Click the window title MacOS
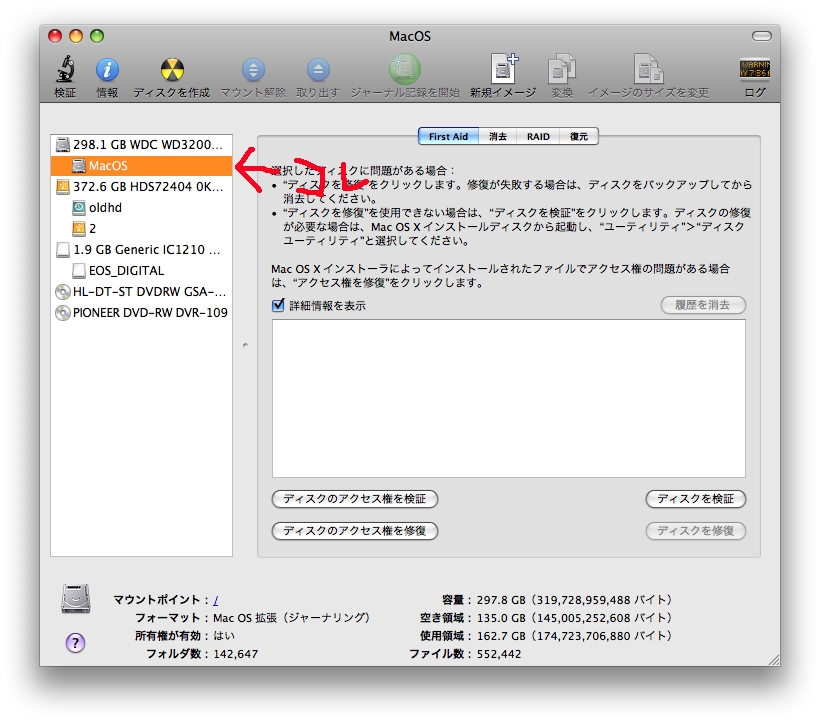 (x=410, y=36)
